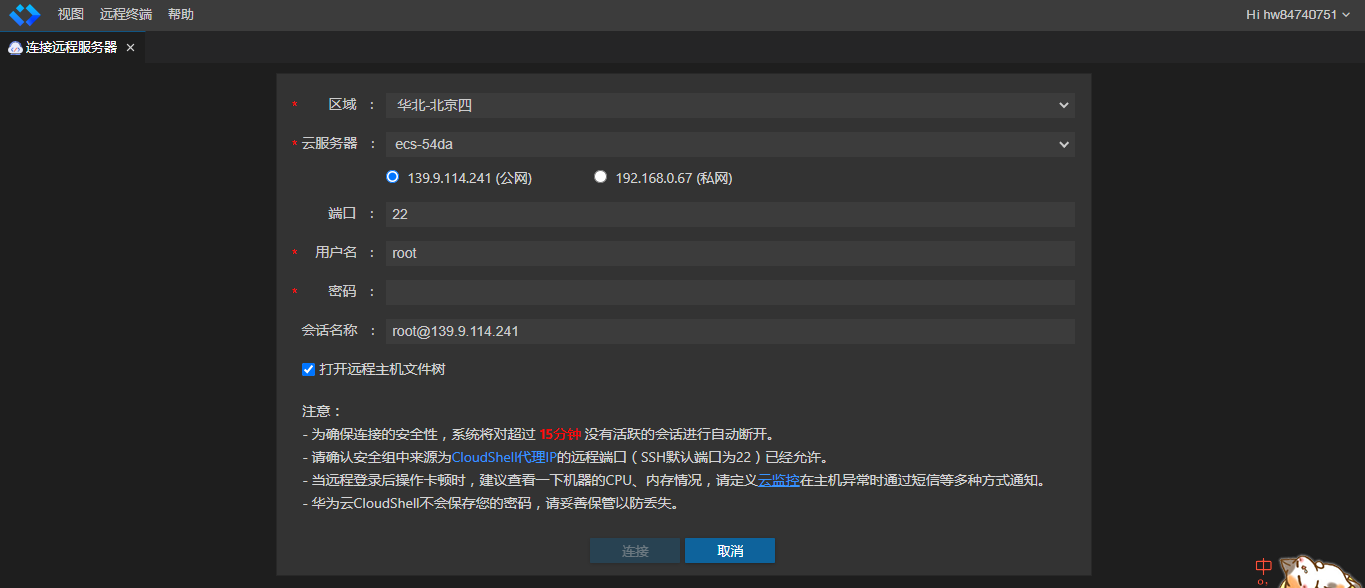Focus the empty 密码 password field
Viewport: 1365px width, 588px height.
[x=730, y=292]
